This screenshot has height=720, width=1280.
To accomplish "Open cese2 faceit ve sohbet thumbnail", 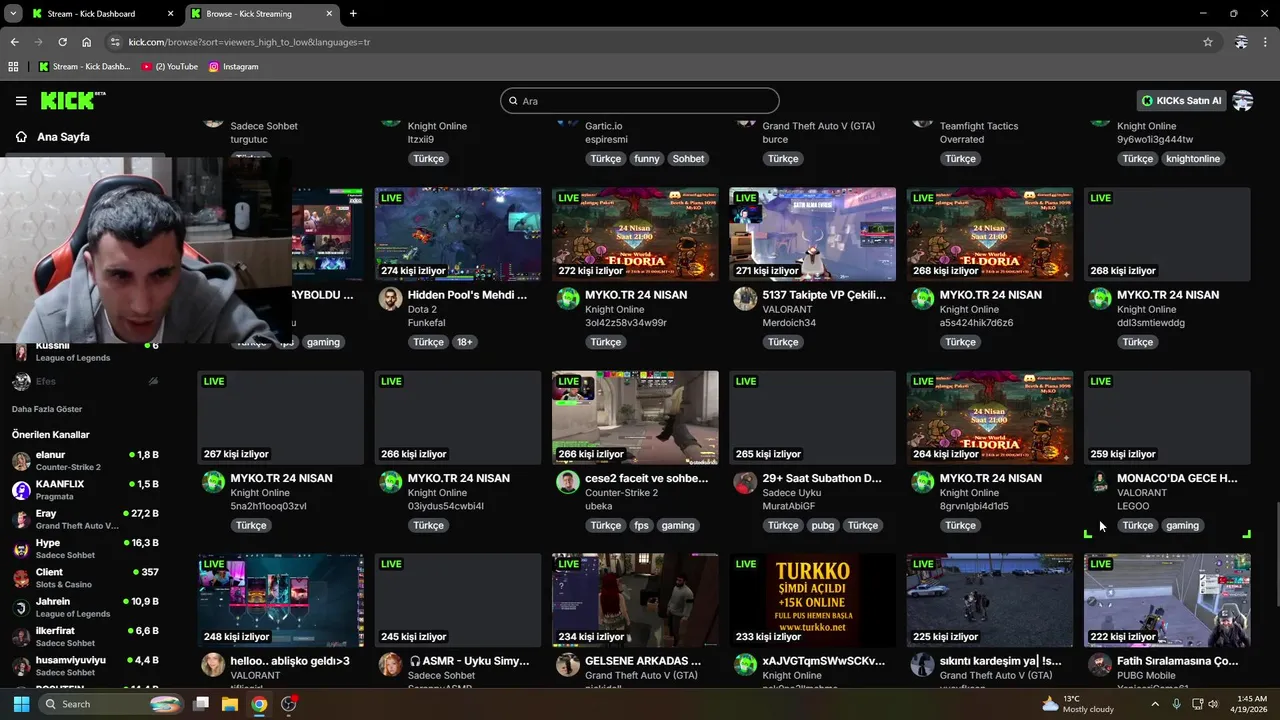I will pyautogui.click(x=635, y=418).
